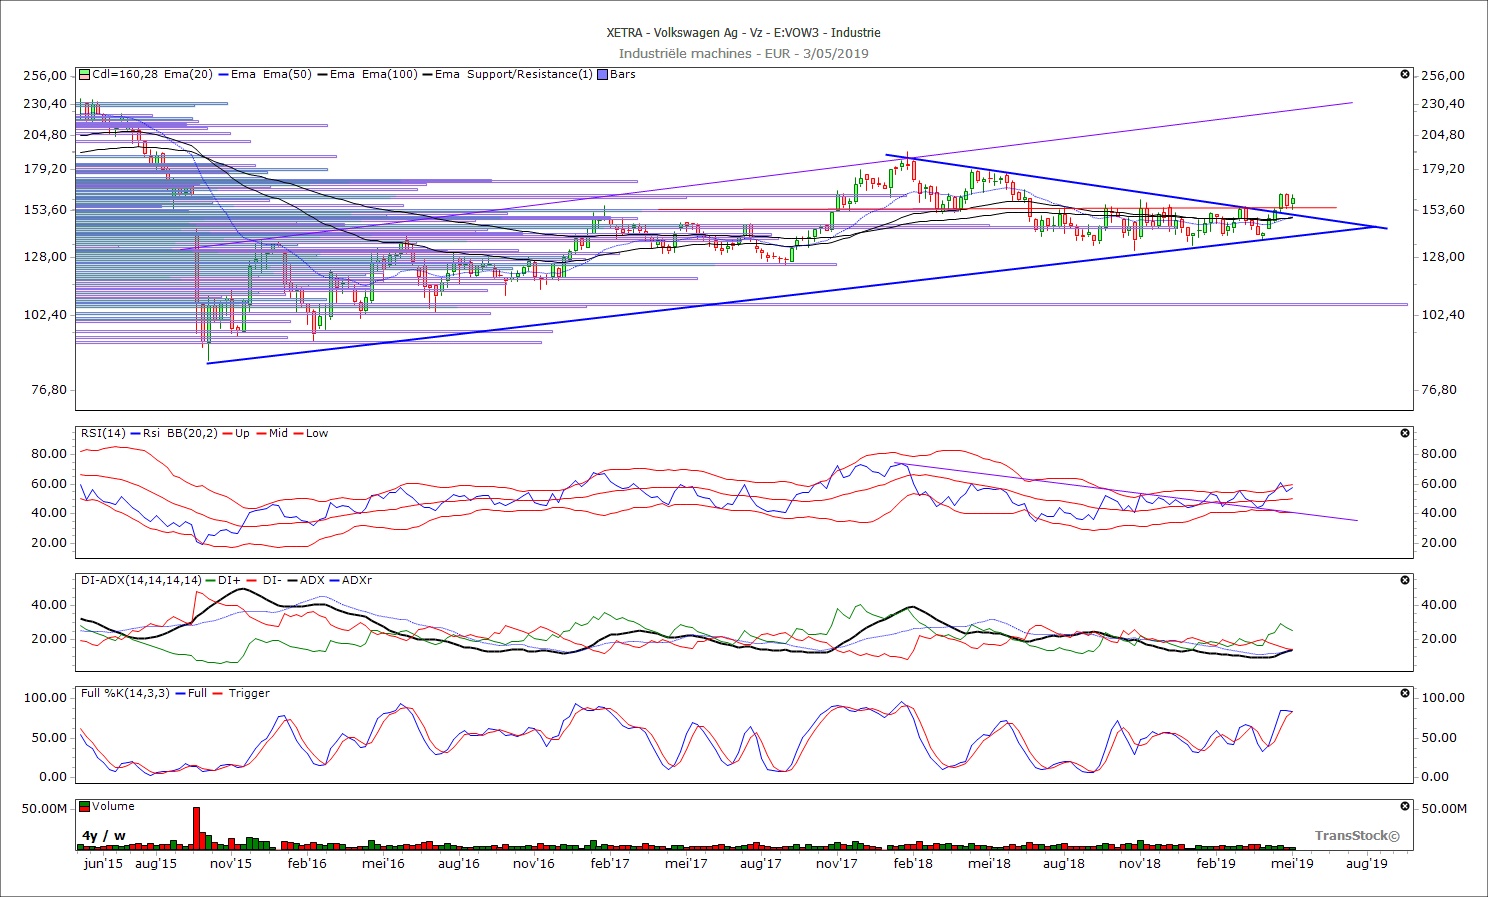1488x897 pixels.
Task: Click the feb'18 date axis label
Action: point(913,863)
